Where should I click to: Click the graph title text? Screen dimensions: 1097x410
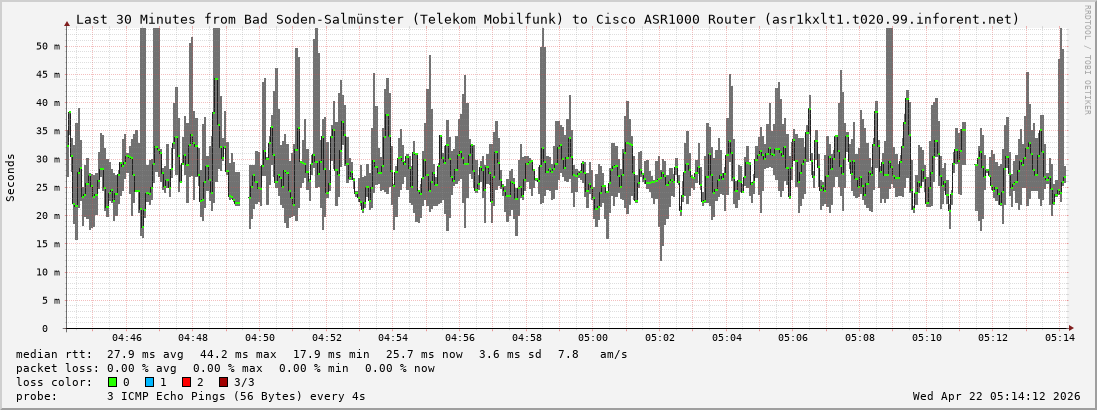point(547,19)
